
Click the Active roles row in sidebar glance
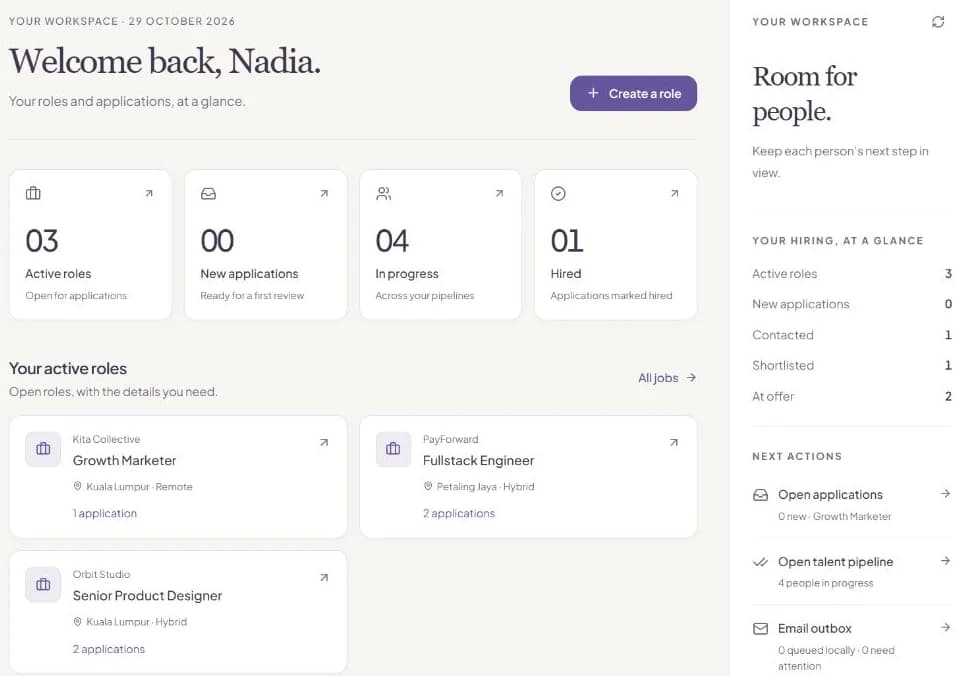tap(852, 274)
